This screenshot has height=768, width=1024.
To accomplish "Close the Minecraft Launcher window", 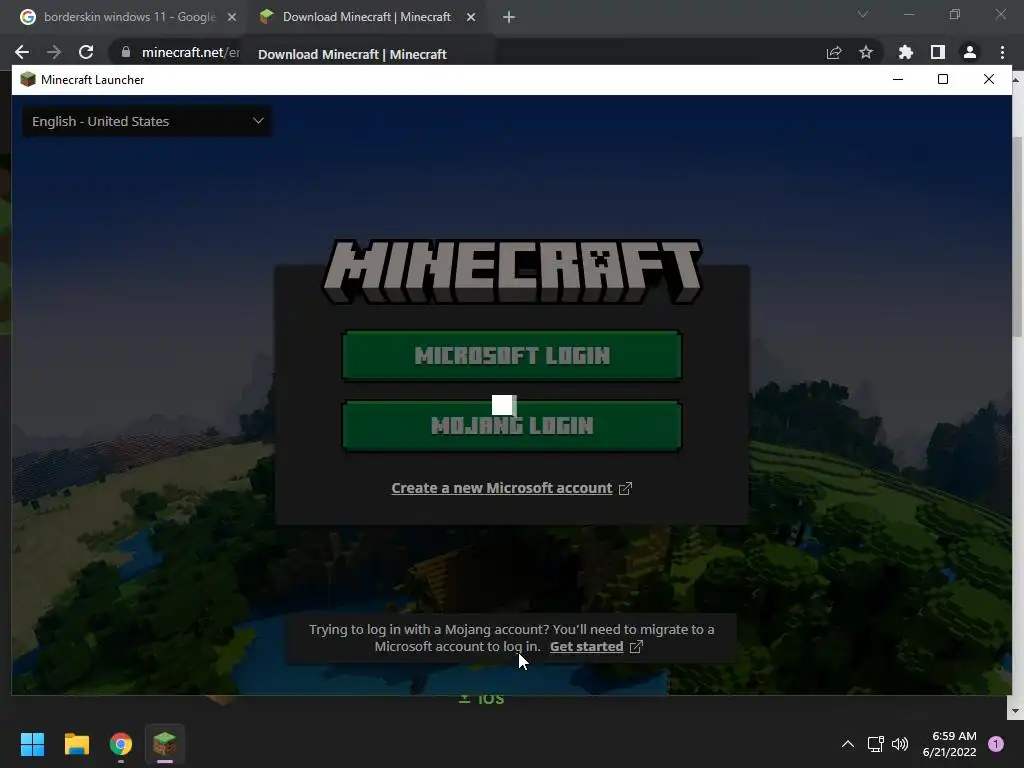I will click(x=989, y=79).
